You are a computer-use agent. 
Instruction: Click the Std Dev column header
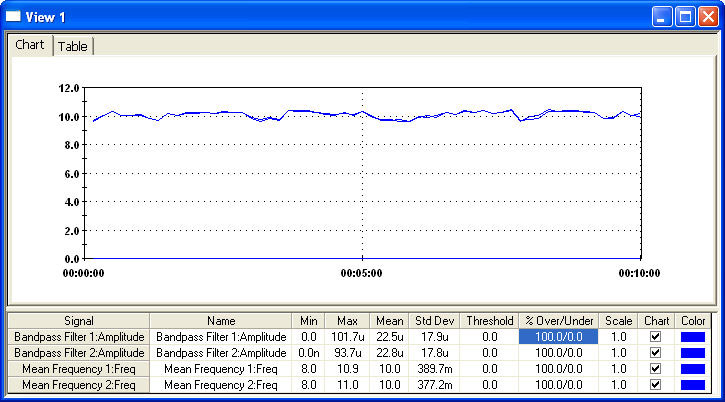435,321
